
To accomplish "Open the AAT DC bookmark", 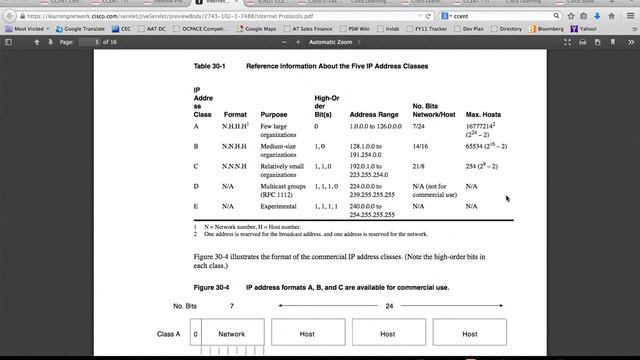I will [152, 29].
